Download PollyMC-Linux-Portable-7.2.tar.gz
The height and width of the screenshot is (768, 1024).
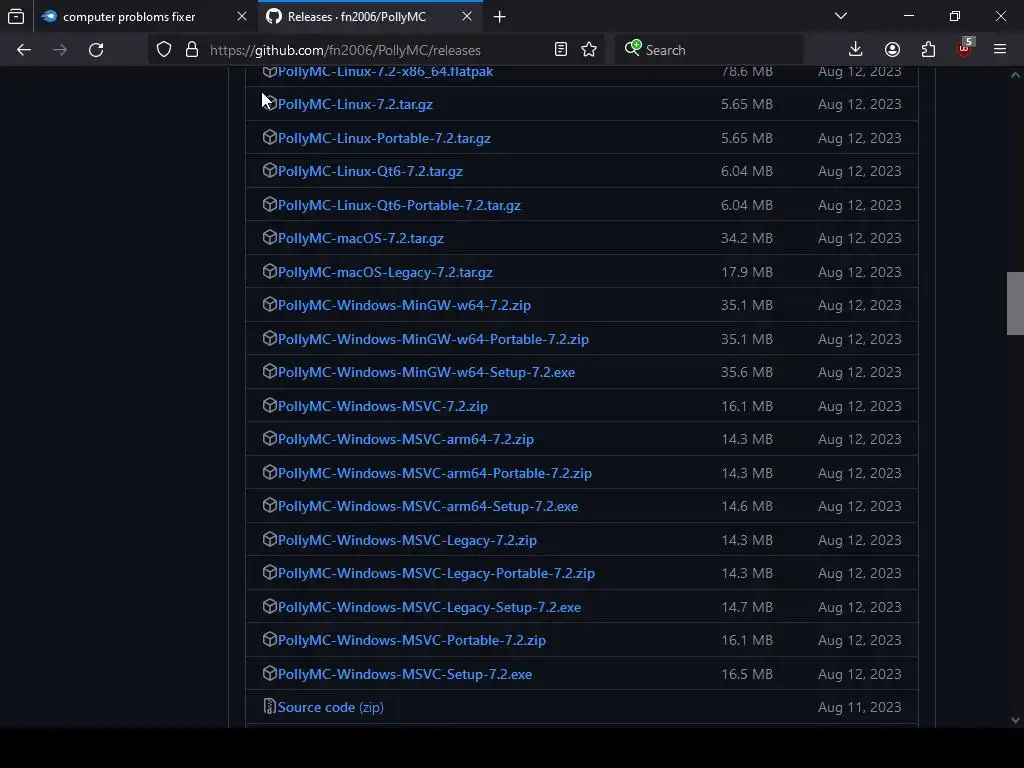(384, 138)
